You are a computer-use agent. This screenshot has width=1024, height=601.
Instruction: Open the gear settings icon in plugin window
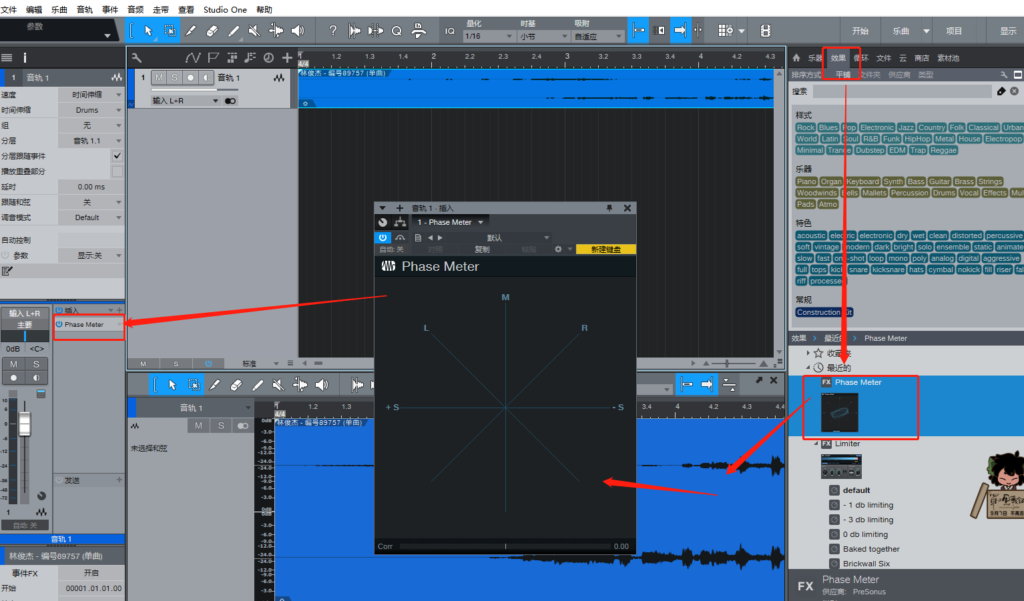point(558,249)
